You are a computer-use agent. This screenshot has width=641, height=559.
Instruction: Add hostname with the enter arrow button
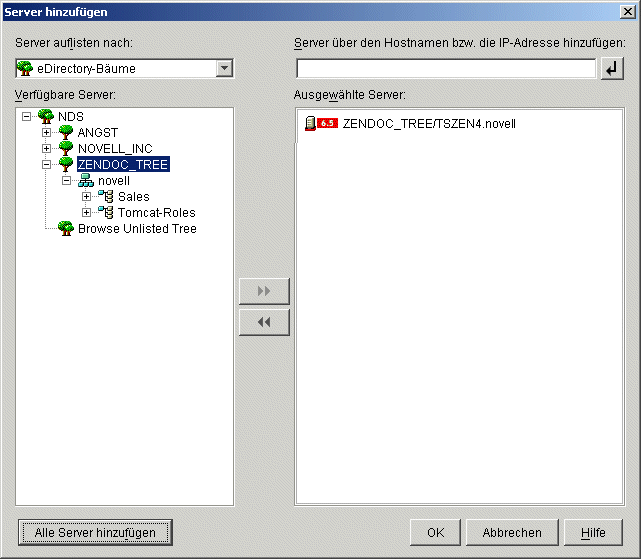pos(612,68)
